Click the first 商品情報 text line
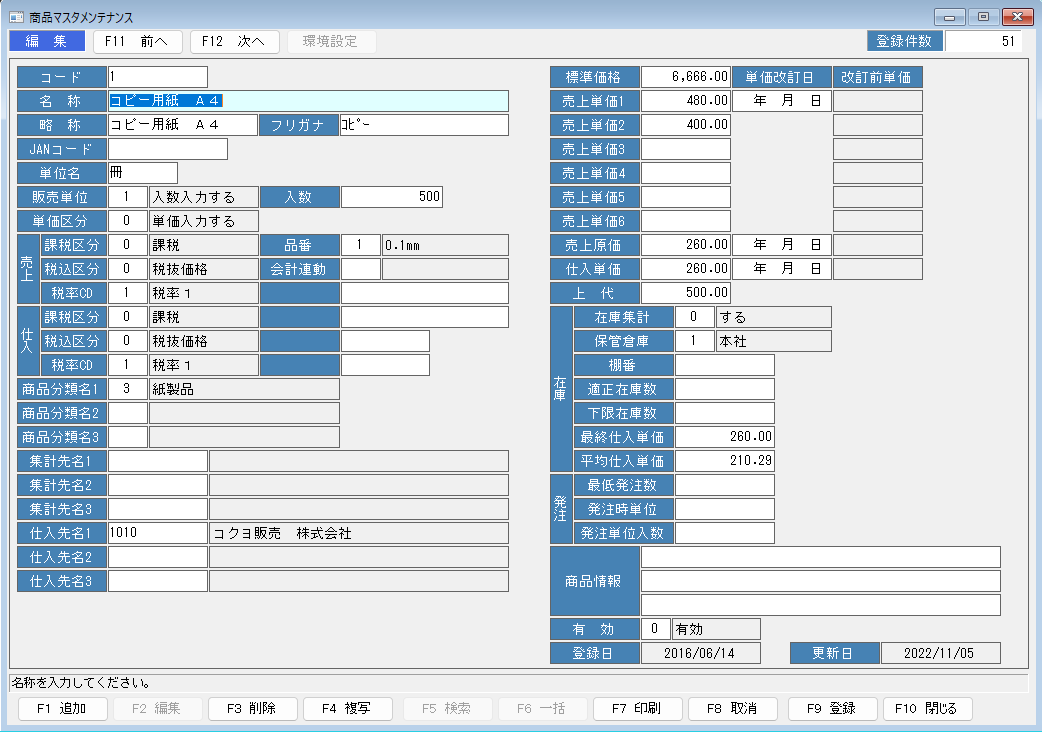The image size is (1042, 732). (x=820, y=557)
